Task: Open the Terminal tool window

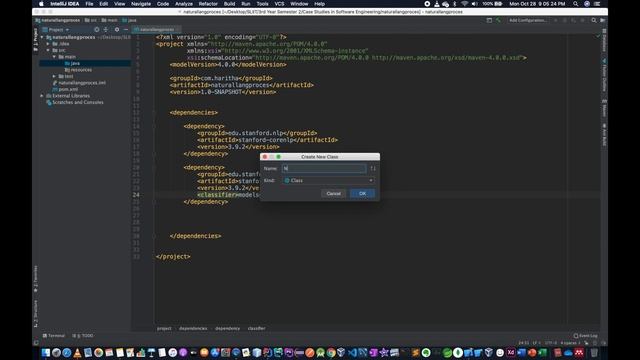Action: 53,336
